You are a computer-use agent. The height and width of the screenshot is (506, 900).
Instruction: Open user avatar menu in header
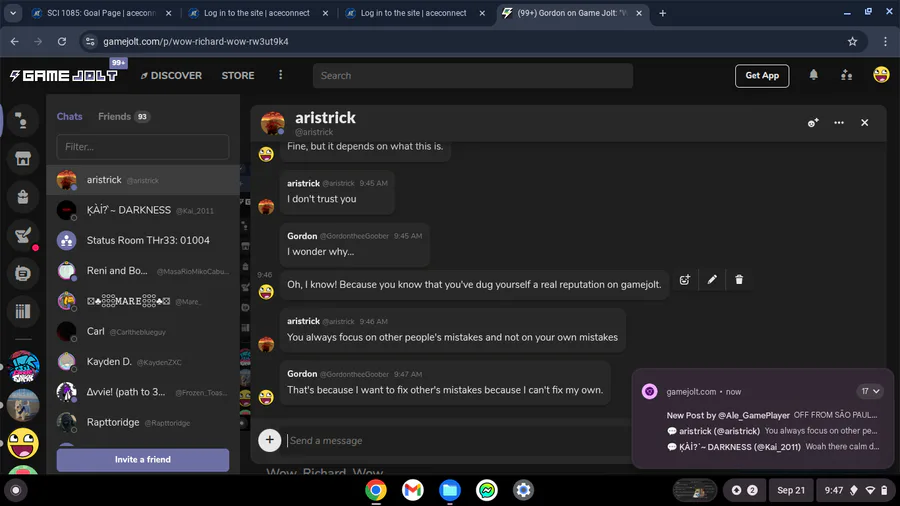[881, 75]
